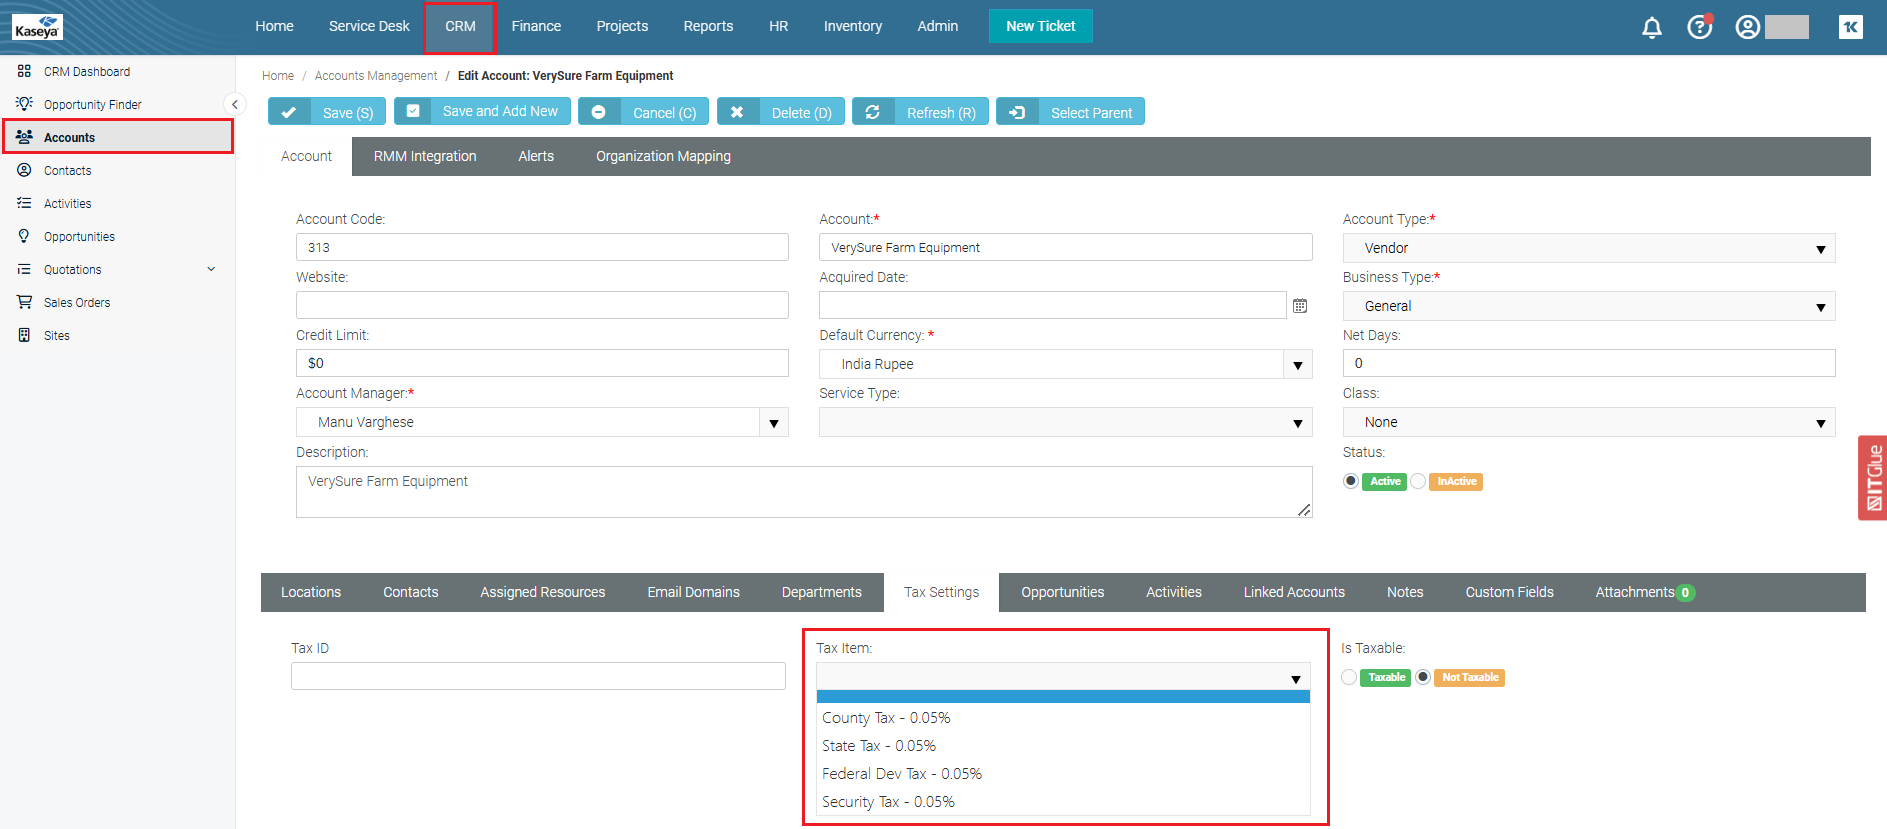Click the Save and Add New button
The width and height of the screenshot is (1887, 829).
[x=483, y=111]
